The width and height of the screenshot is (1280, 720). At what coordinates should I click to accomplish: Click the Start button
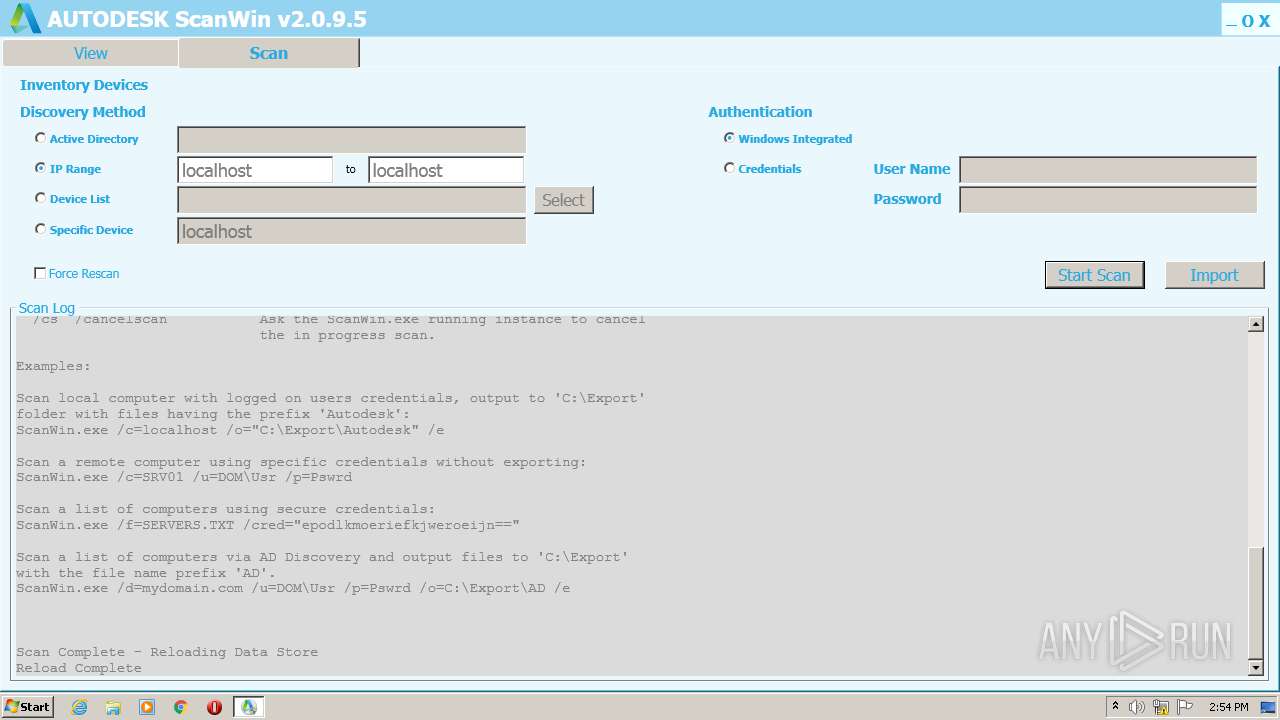[28, 707]
